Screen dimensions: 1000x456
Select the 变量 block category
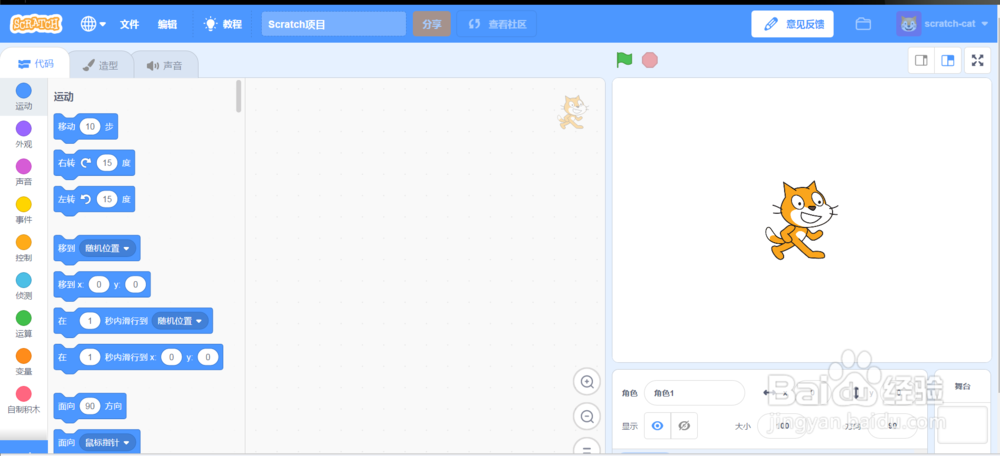tap(24, 362)
